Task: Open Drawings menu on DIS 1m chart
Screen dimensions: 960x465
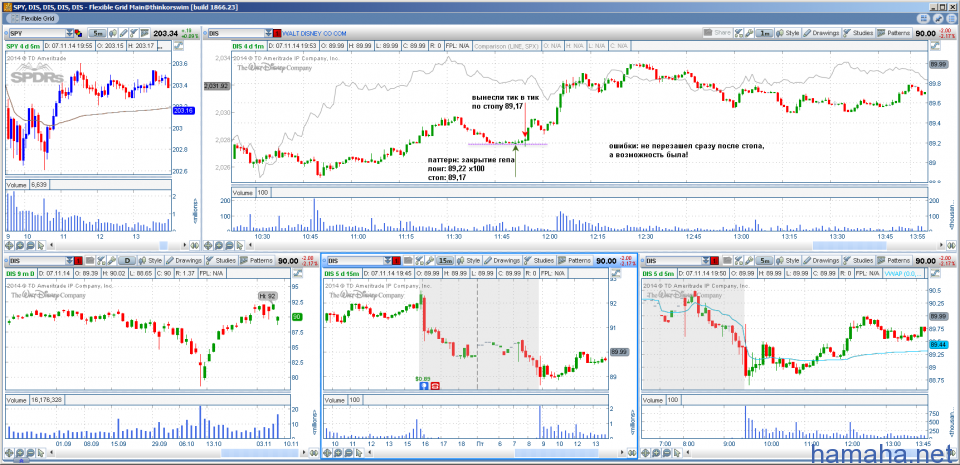Action: tap(821, 33)
